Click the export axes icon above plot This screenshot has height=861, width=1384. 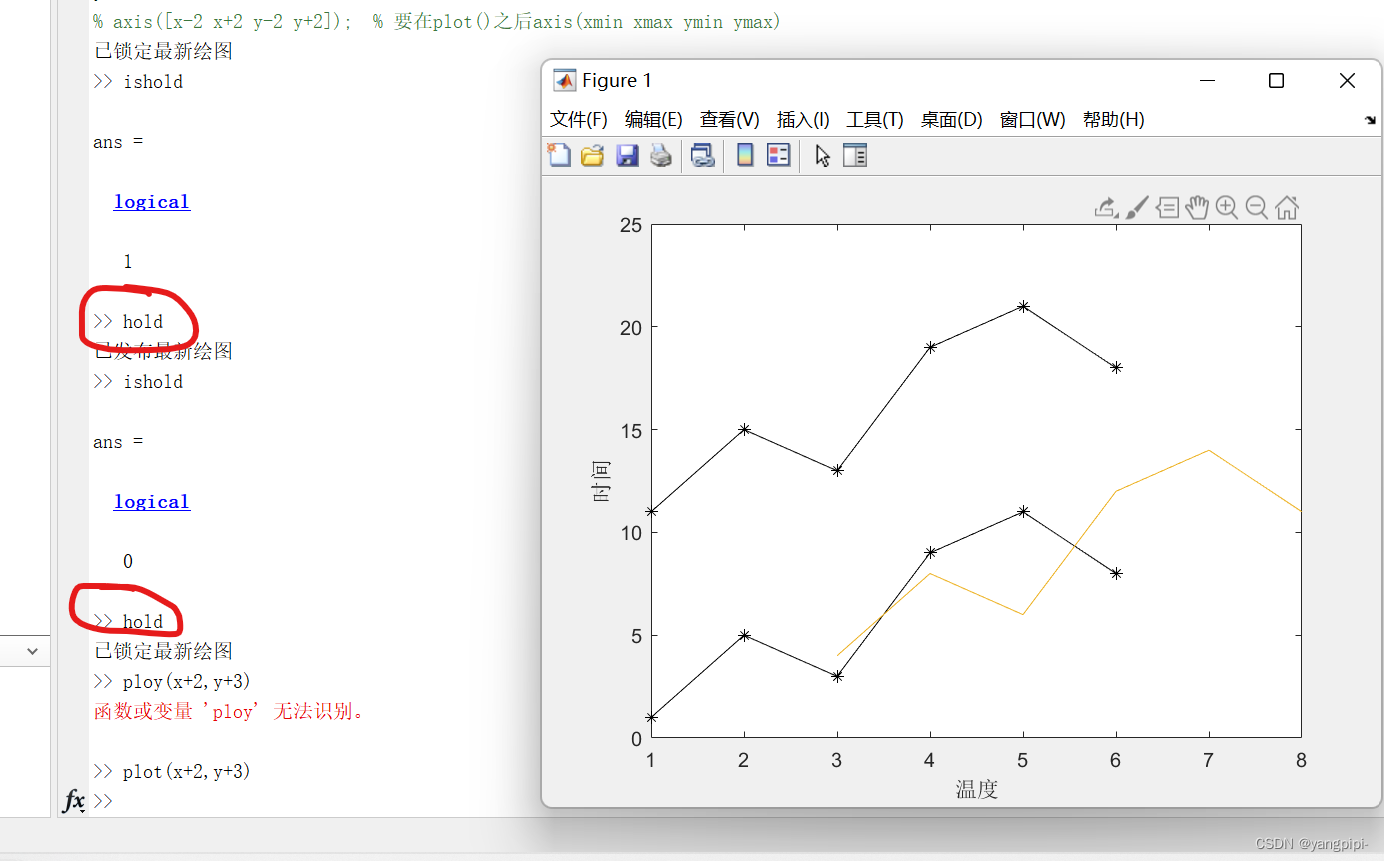pyautogui.click(x=1106, y=207)
